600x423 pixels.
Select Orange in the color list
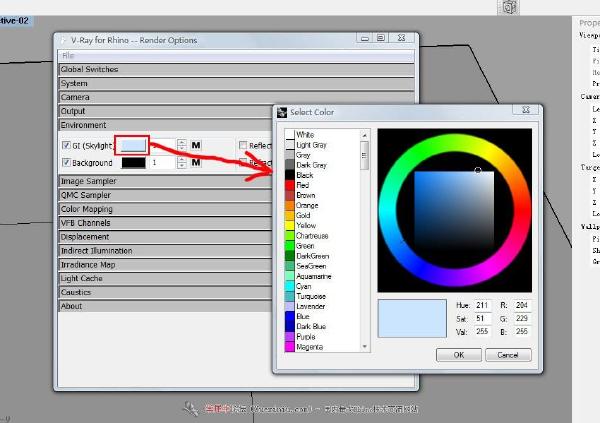point(307,205)
